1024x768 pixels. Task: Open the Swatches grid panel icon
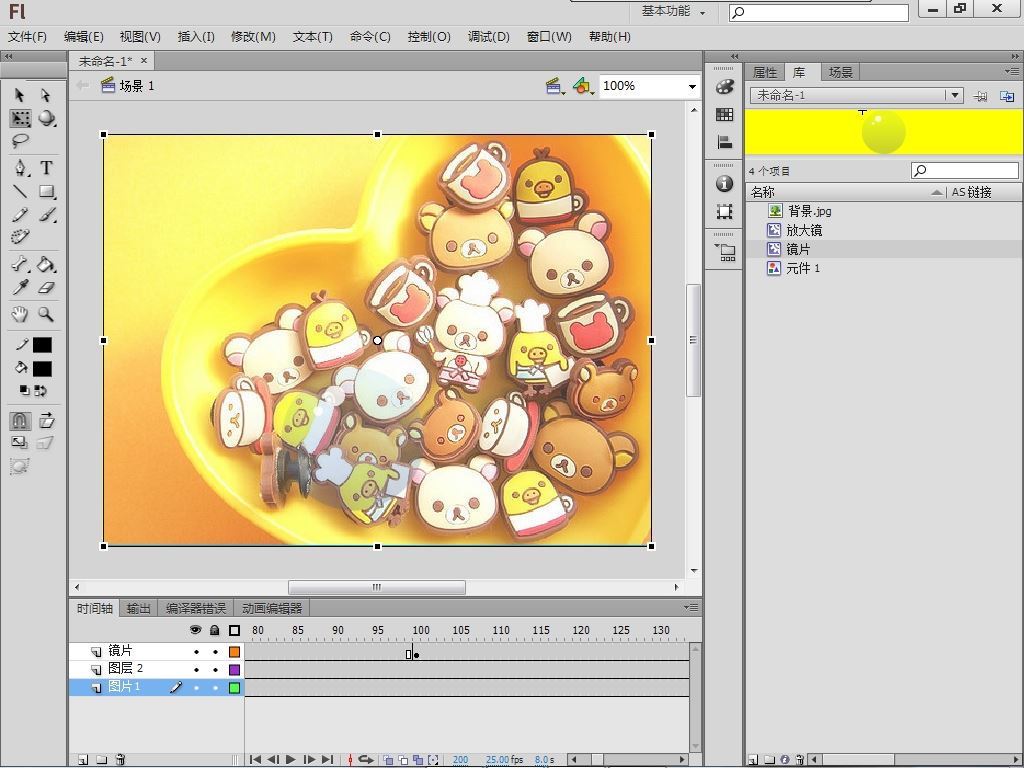click(x=724, y=114)
